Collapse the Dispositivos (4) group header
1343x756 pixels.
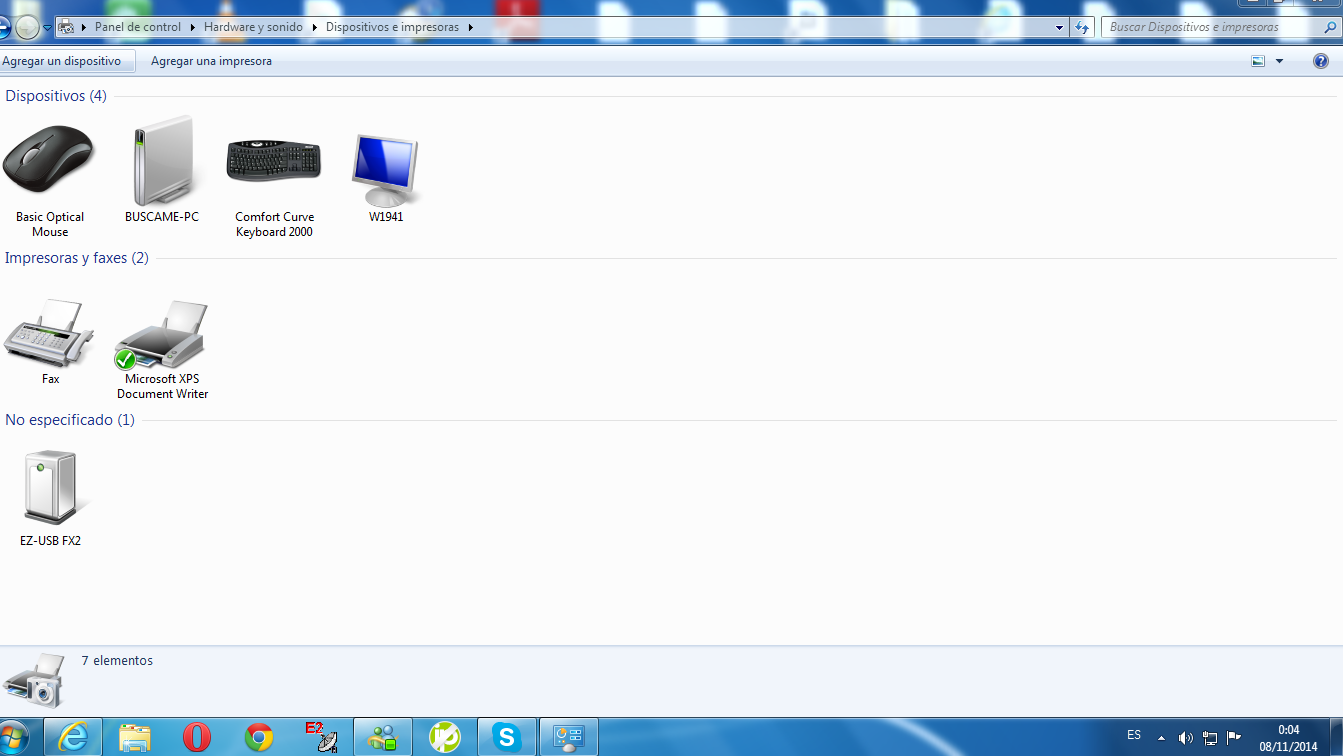click(56, 96)
